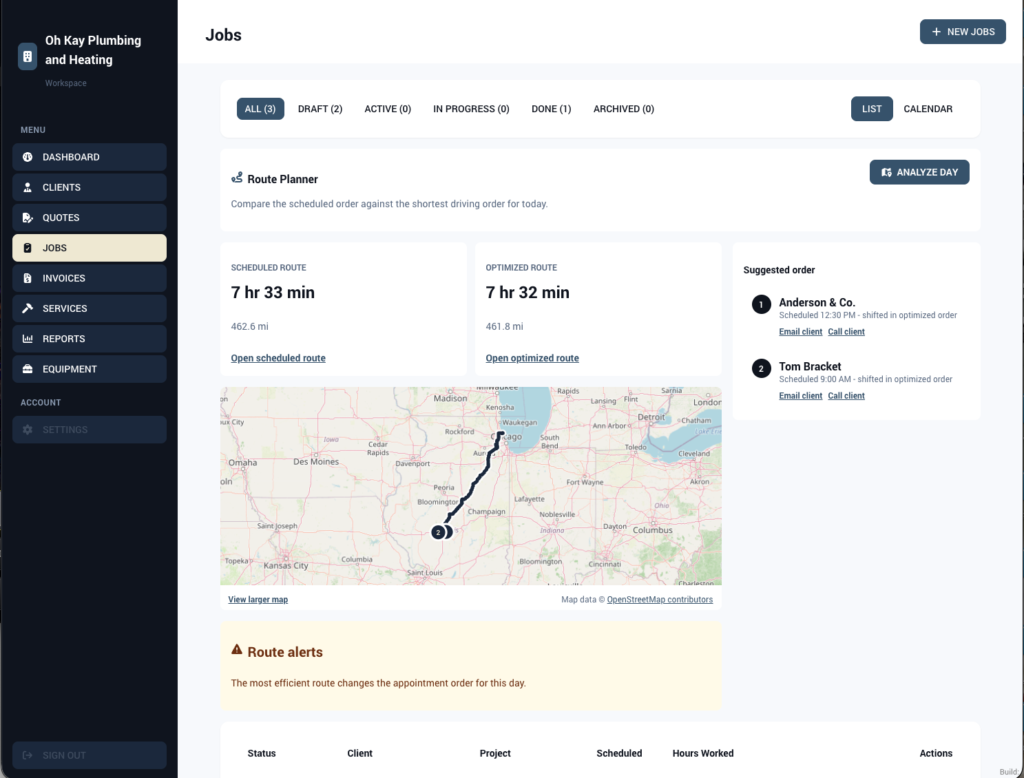1024x778 pixels.
Task: Open the Quotes section
Action: 89,218
